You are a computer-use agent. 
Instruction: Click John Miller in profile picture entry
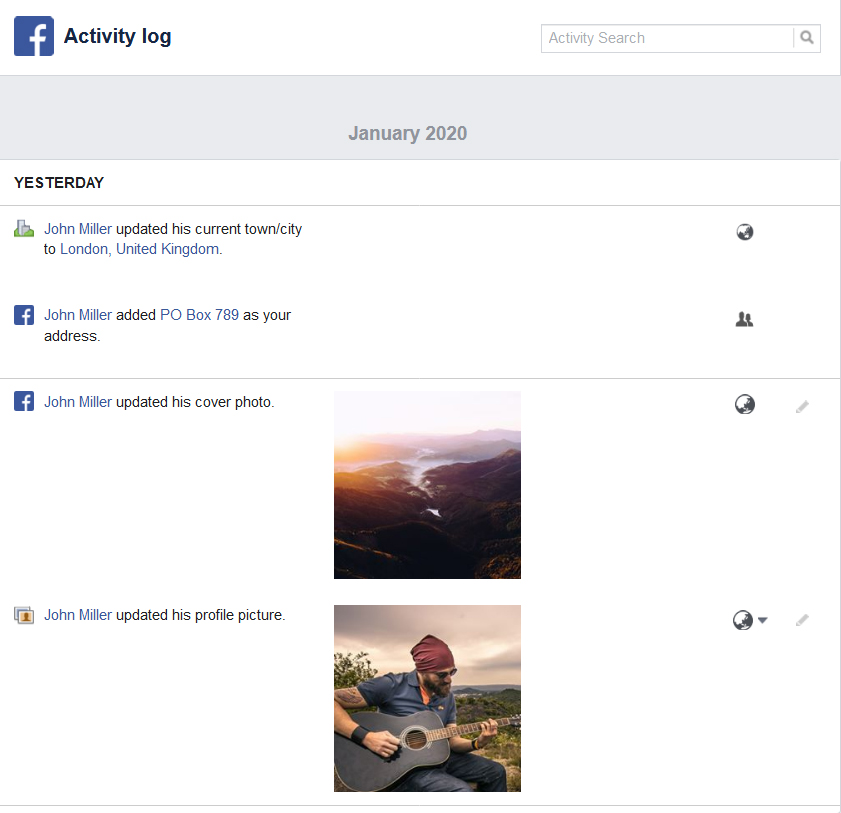tap(78, 615)
